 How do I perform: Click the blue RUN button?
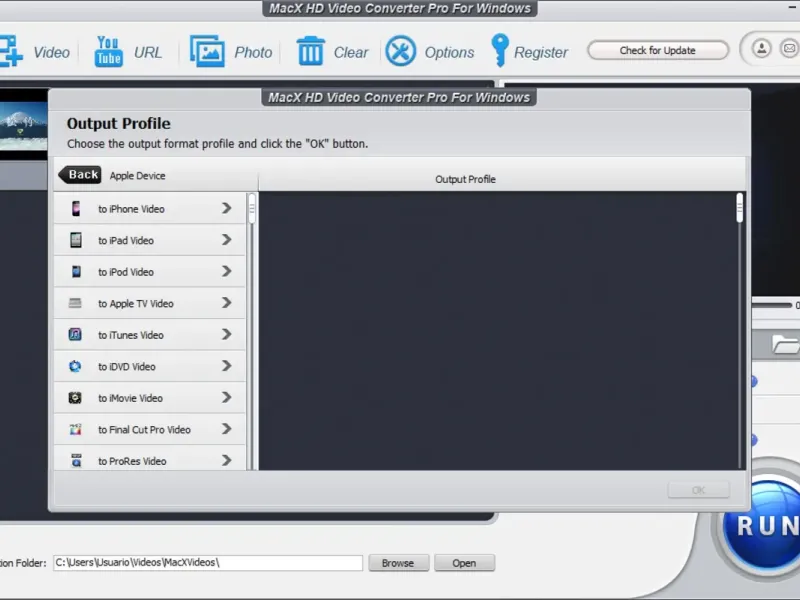pyautogui.click(x=762, y=526)
